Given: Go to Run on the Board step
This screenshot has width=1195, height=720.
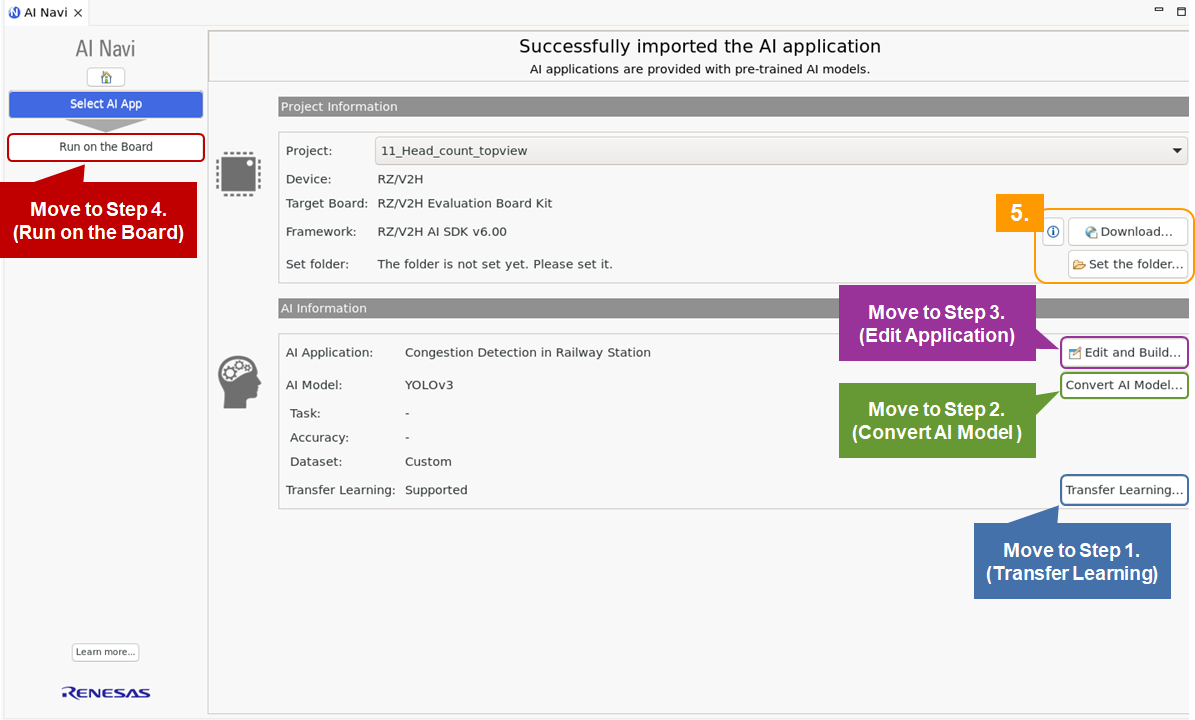Looking at the screenshot, I should click(106, 147).
